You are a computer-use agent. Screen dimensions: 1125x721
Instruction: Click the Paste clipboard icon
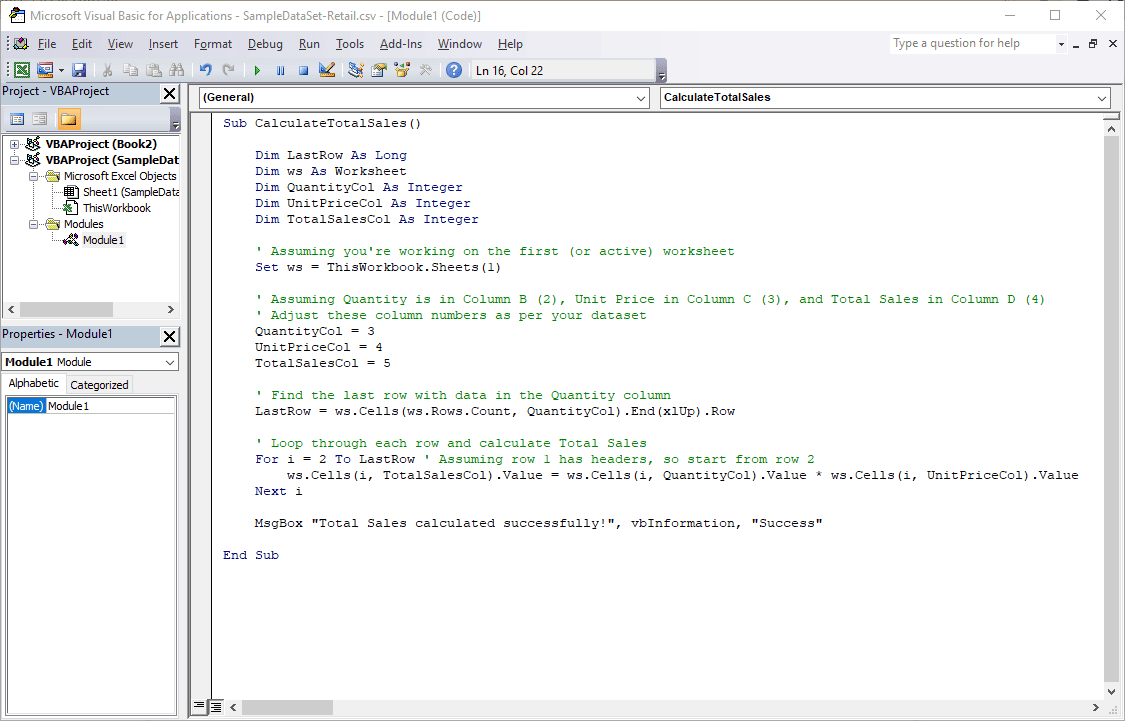(154, 70)
